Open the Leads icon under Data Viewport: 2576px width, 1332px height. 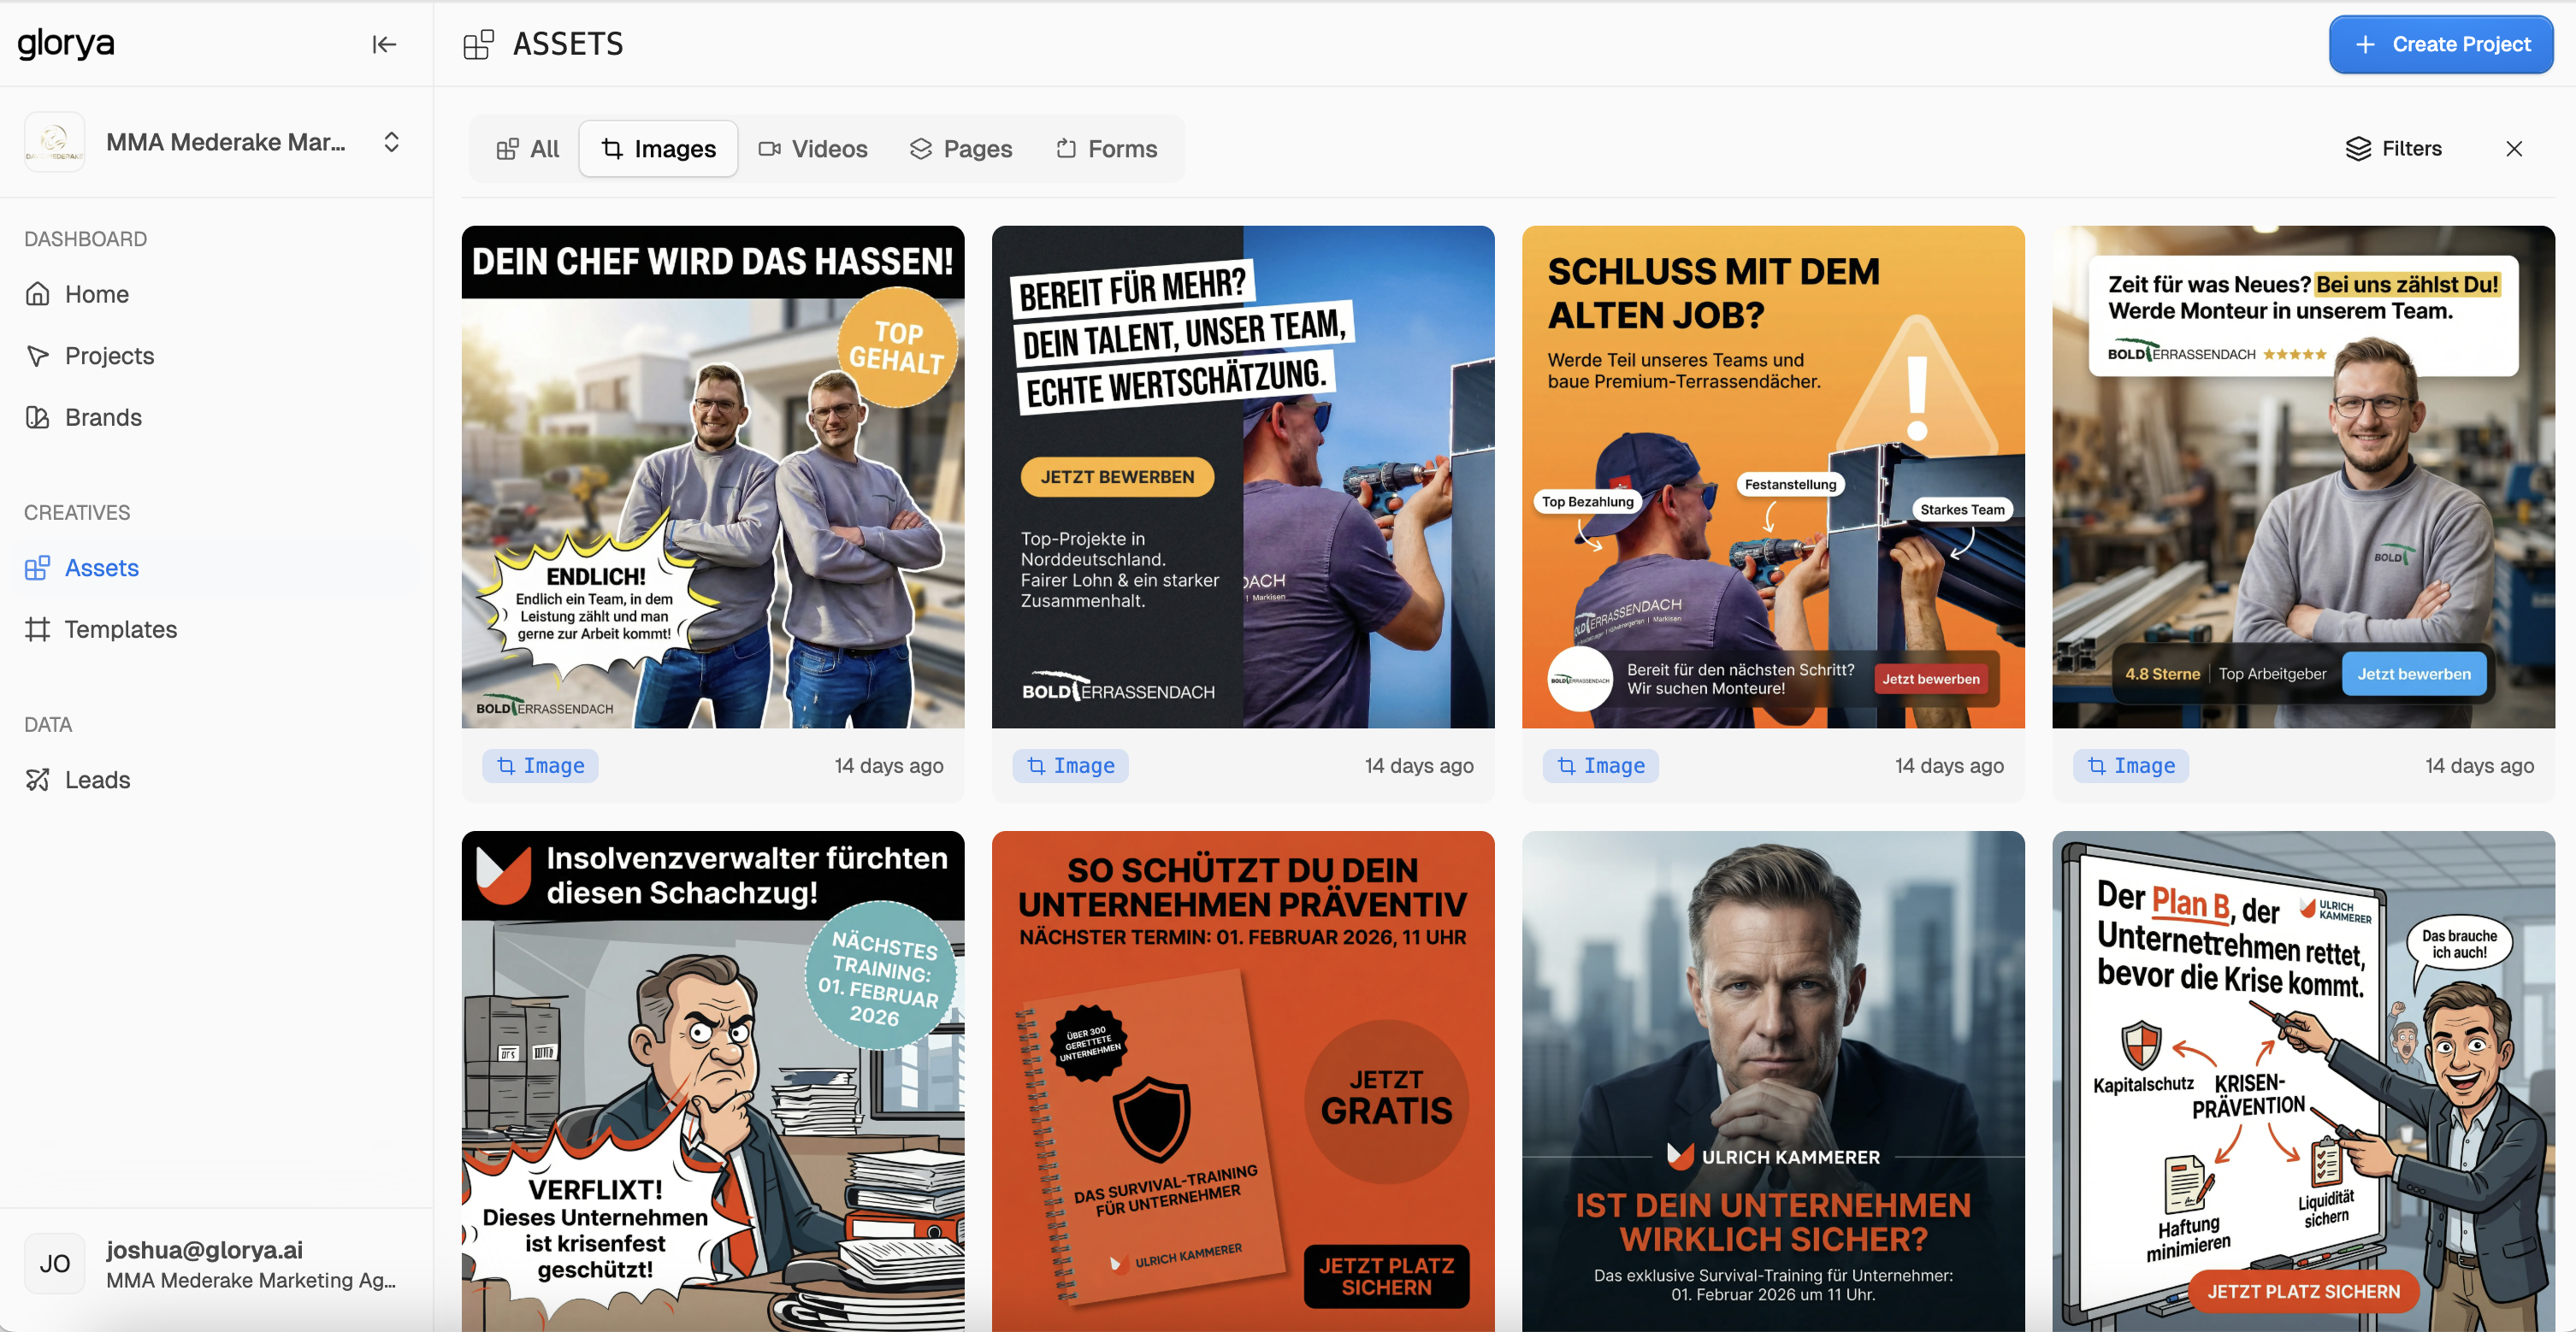click(38, 780)
